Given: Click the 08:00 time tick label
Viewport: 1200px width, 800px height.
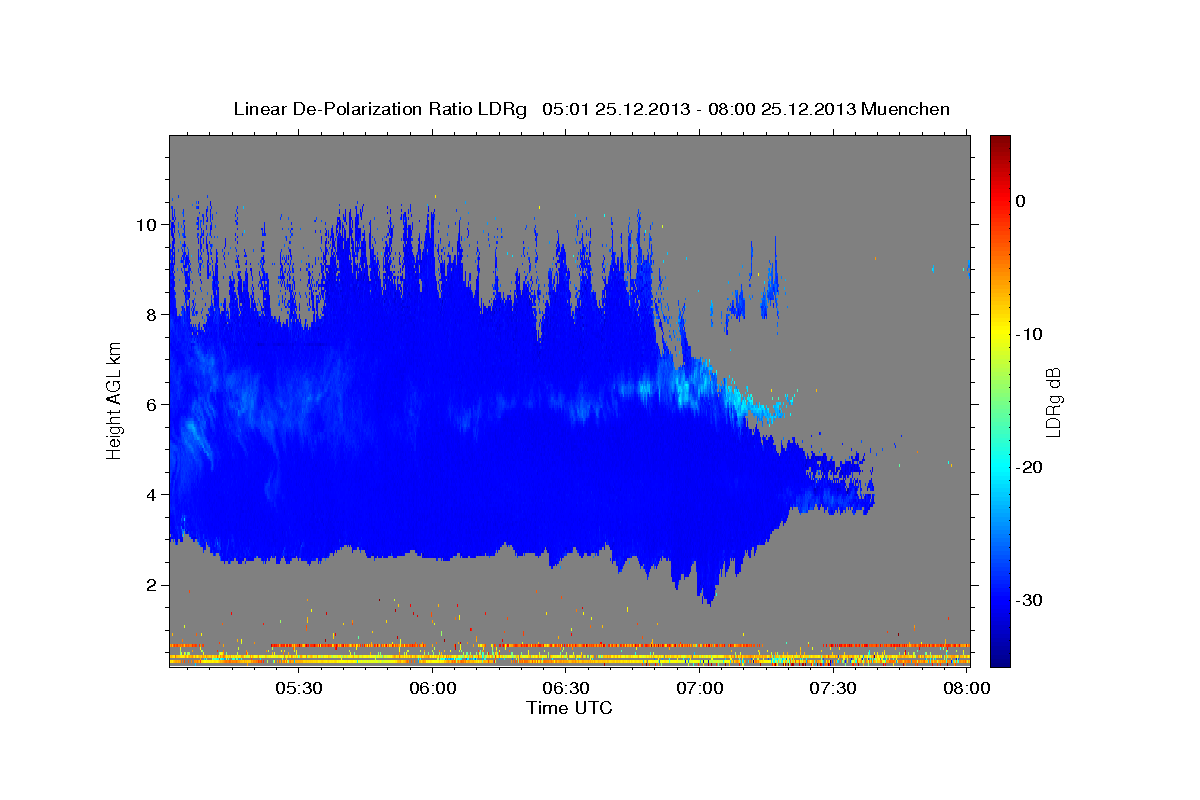Looking at the screenshot, I should 967,689.
